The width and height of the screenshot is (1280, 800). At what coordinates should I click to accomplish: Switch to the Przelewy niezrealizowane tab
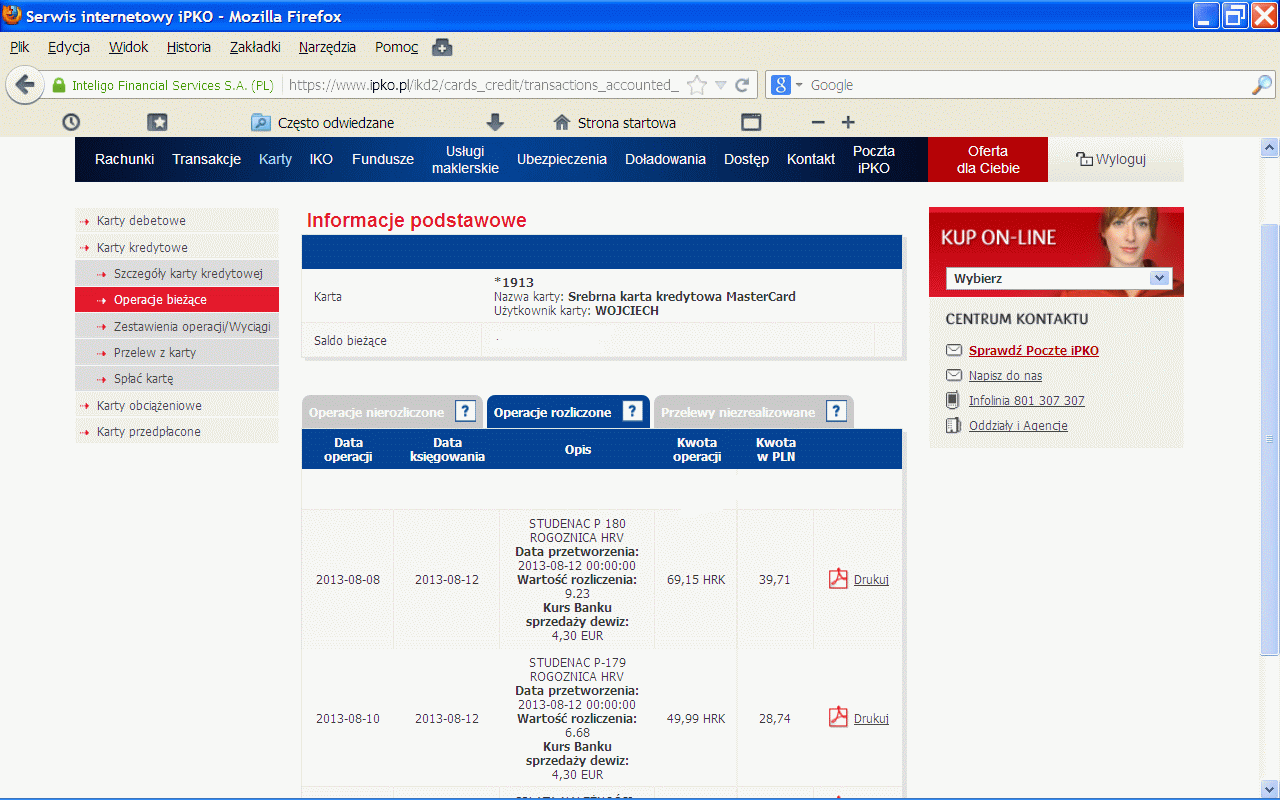pyautogui.click(x=738, y=413)
